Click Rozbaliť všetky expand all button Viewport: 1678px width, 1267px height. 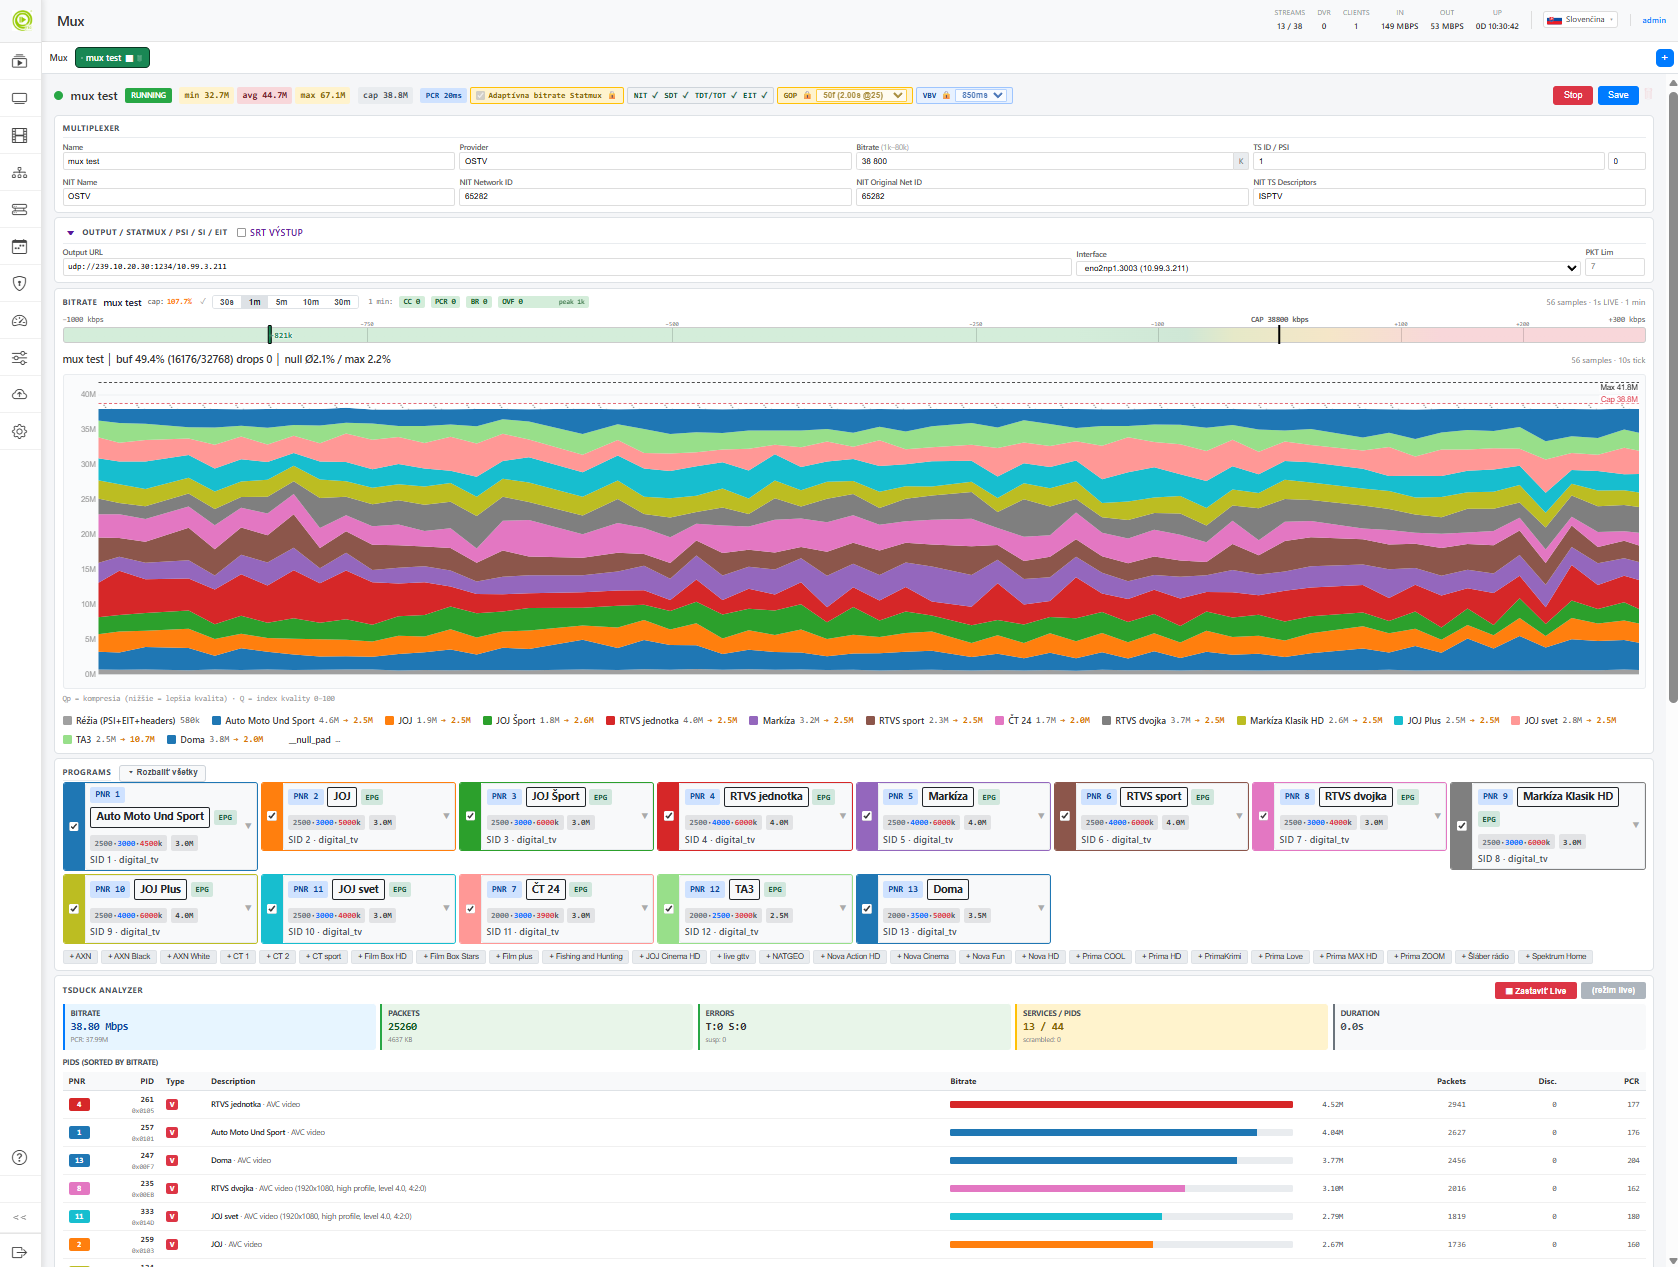pyautogui.click(x=163, y=772)
